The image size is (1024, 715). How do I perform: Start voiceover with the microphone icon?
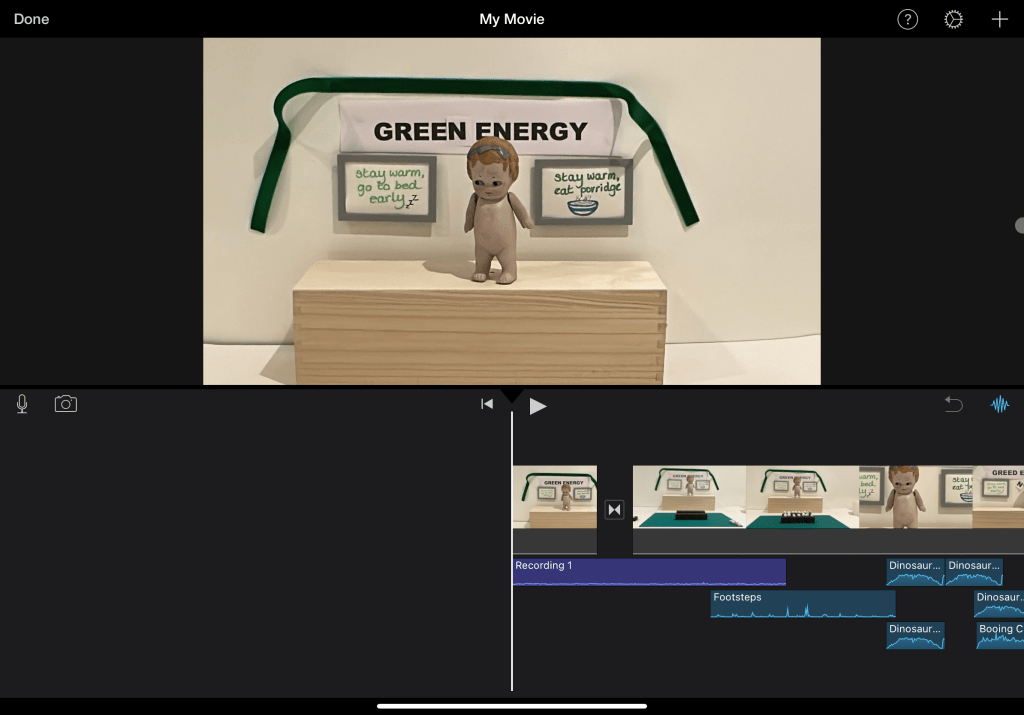tap(22, 404)
